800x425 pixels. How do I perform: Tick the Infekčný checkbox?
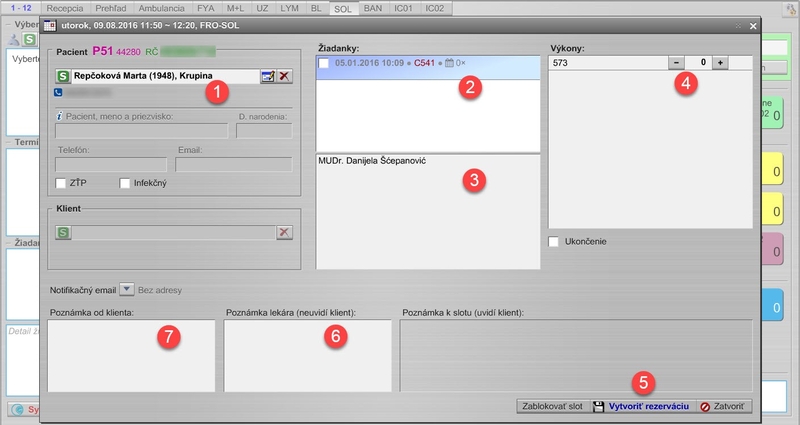(x=125, y=183)
